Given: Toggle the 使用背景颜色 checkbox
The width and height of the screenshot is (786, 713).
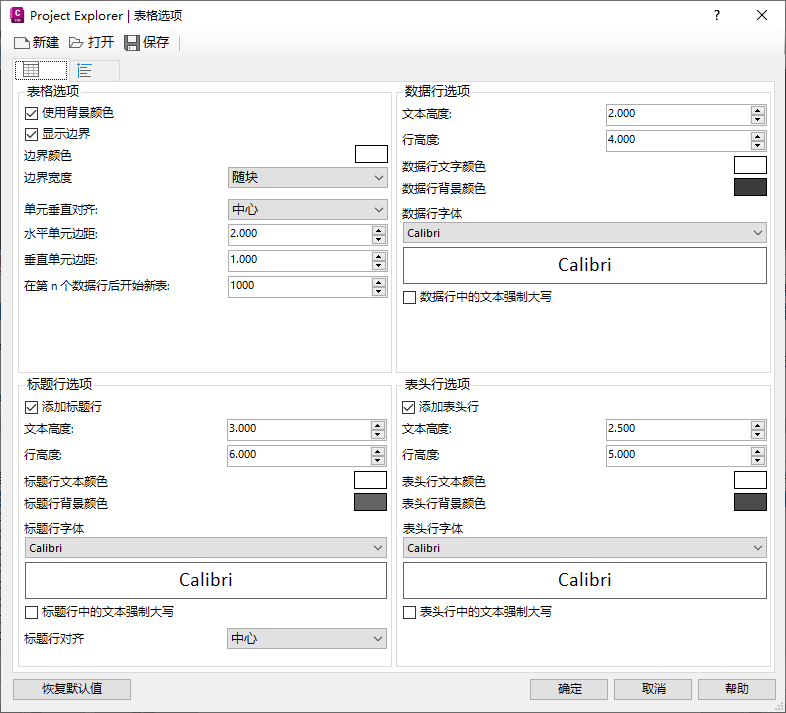Looking at the screenshot, I should (x=31, y=114).
